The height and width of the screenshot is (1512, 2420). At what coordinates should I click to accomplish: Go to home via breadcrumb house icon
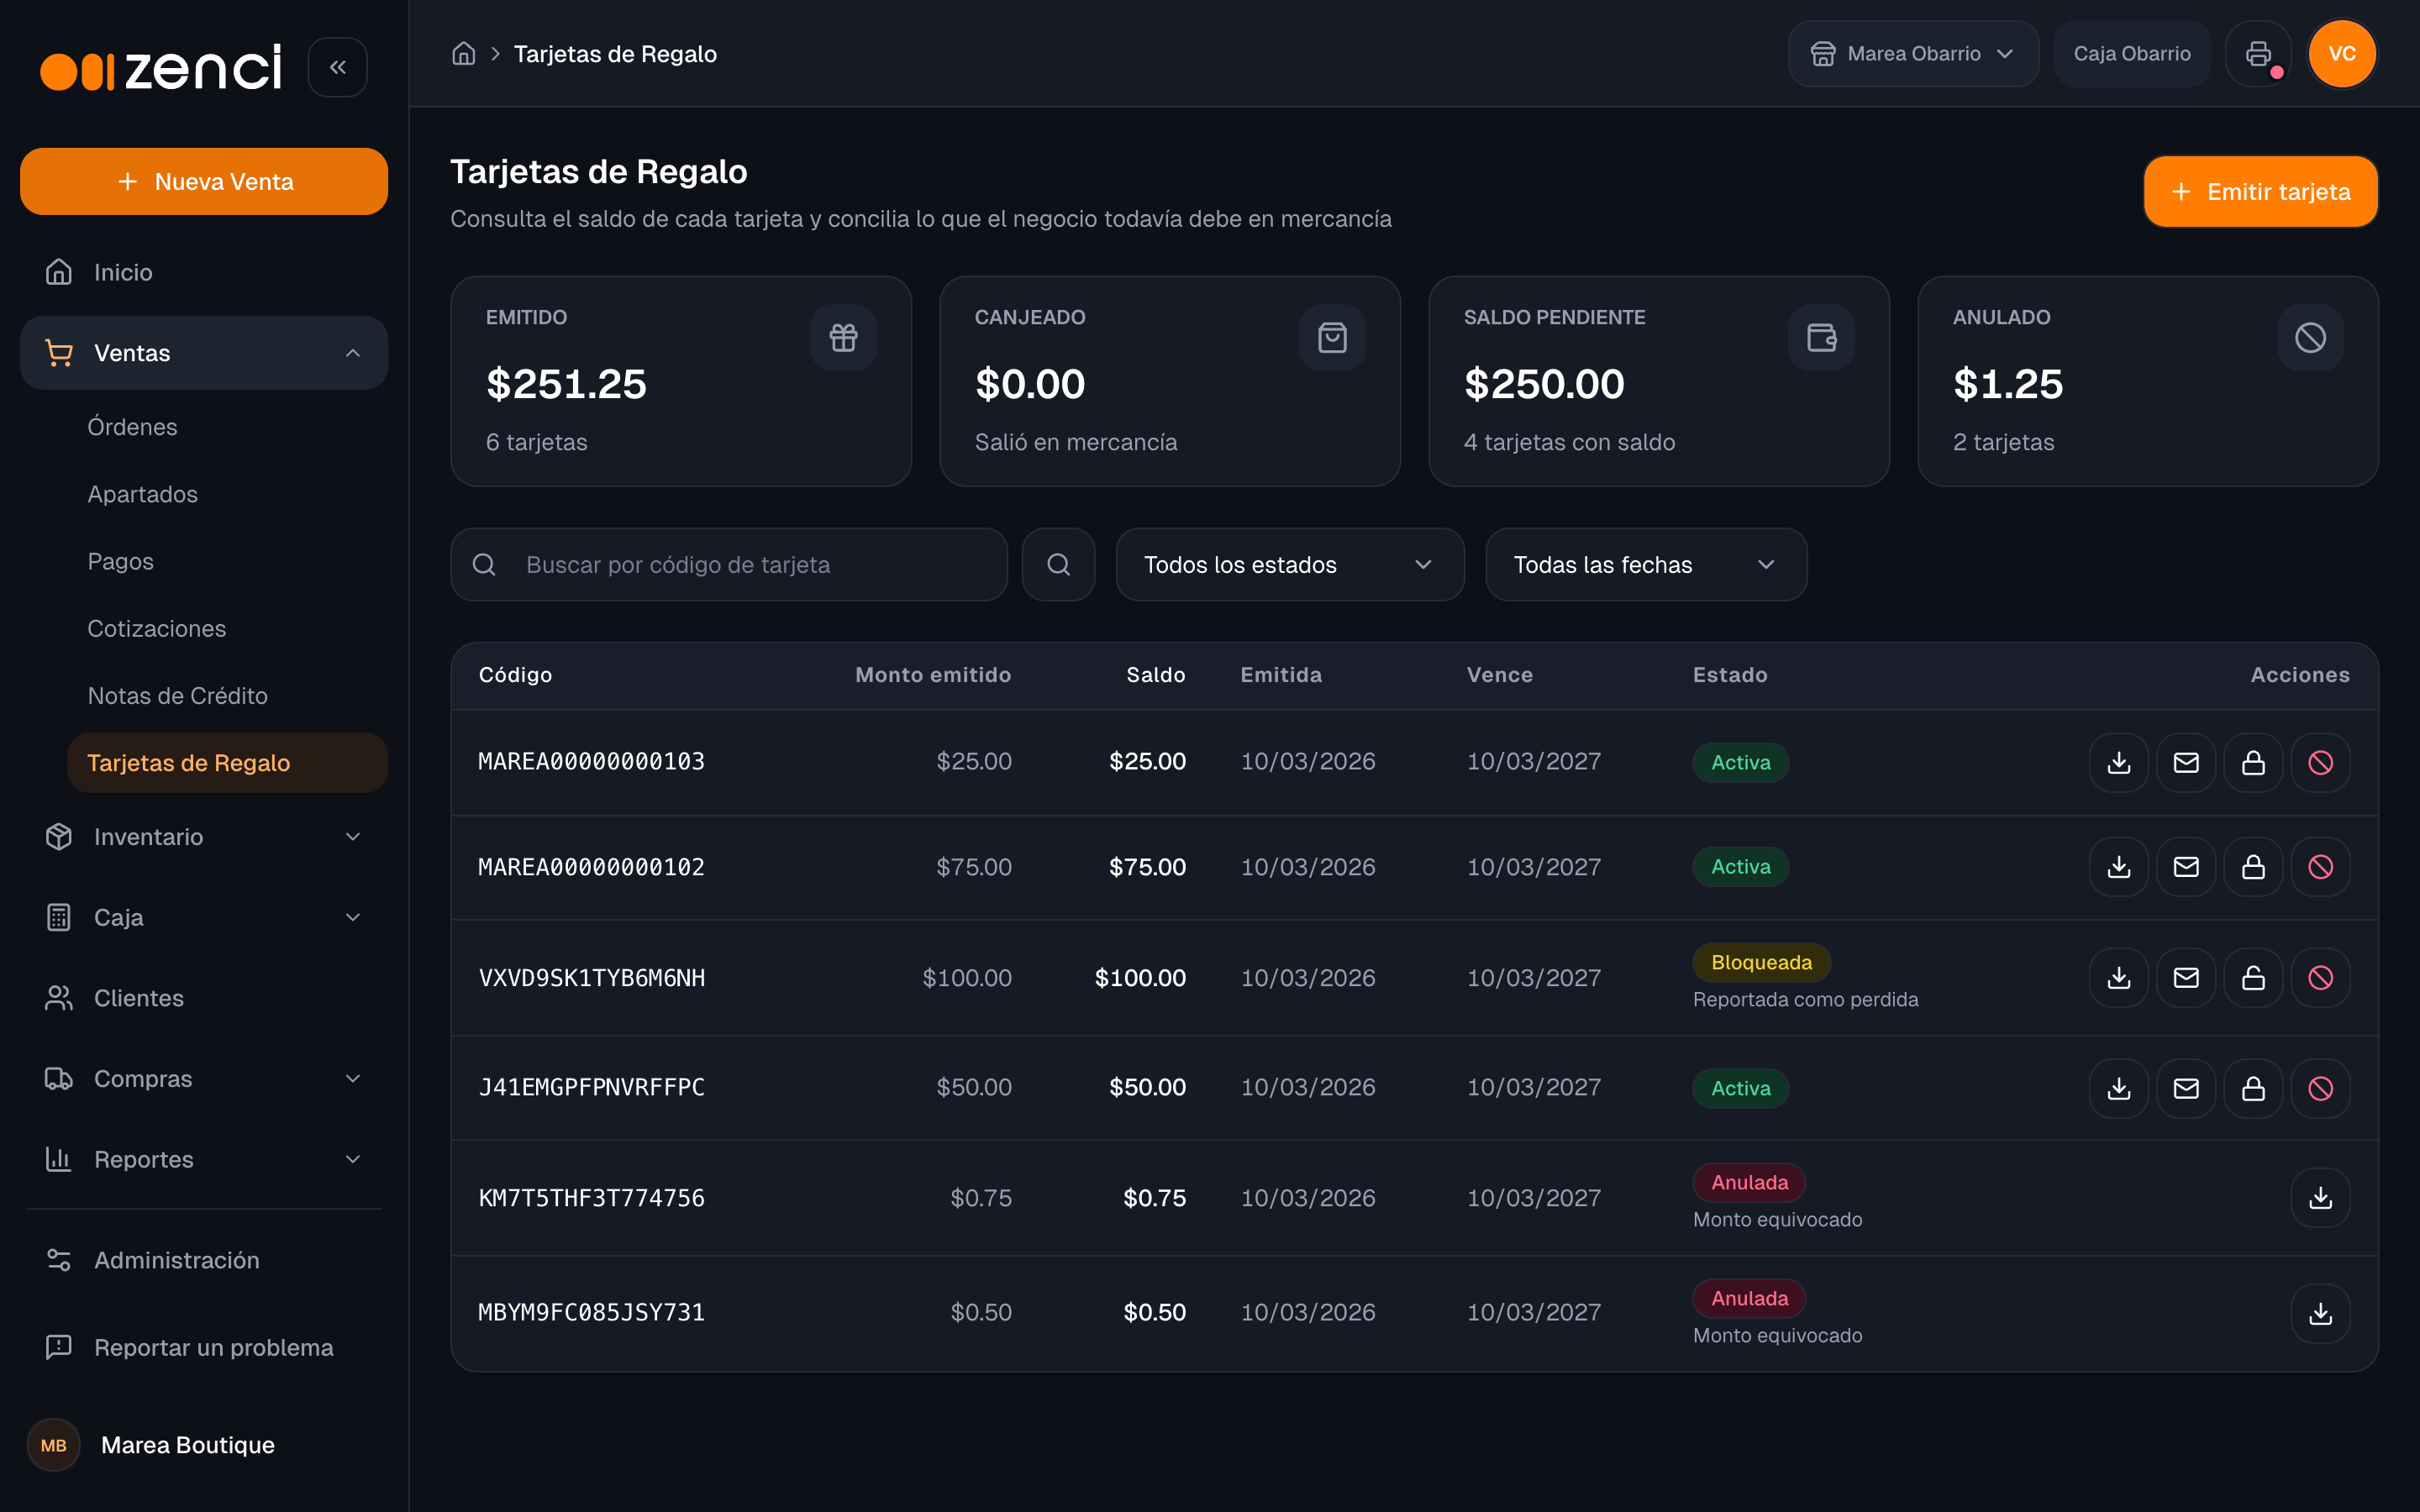[x=463, y=54]
